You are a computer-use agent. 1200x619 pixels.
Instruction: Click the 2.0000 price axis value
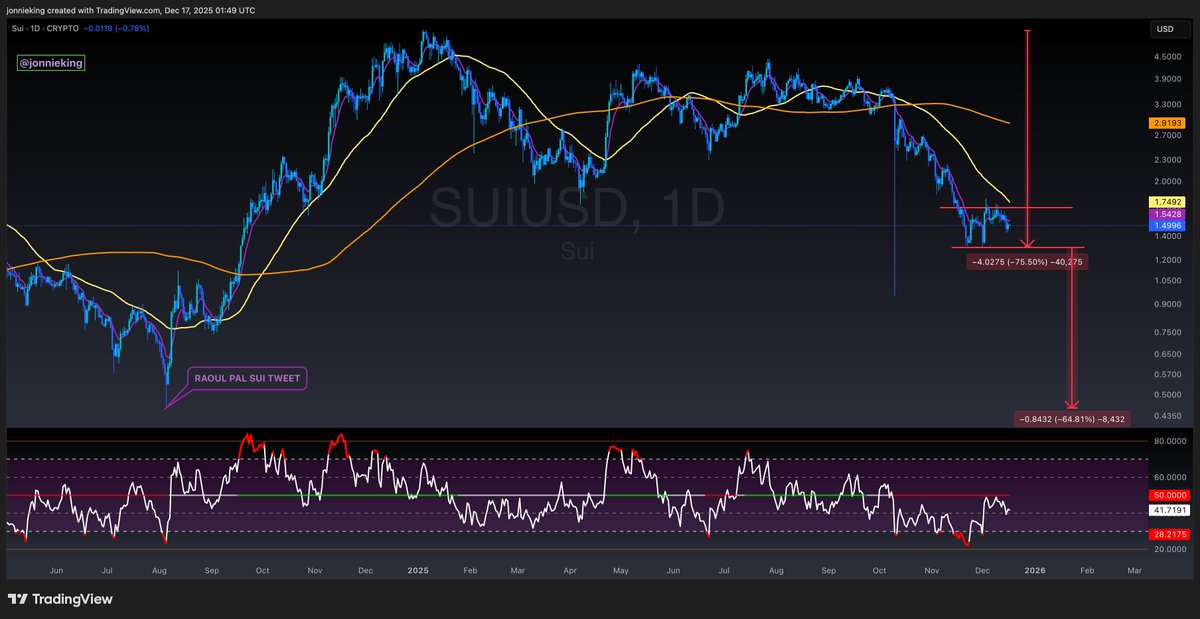(1168, 182)
